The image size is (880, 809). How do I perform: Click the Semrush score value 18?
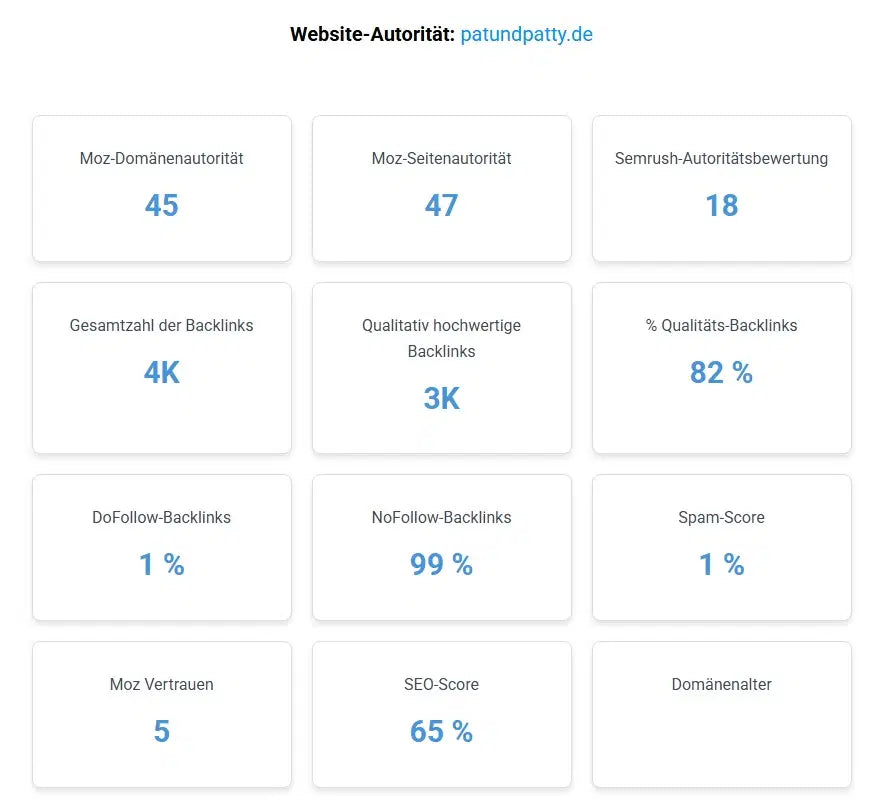tap(721, 205)
